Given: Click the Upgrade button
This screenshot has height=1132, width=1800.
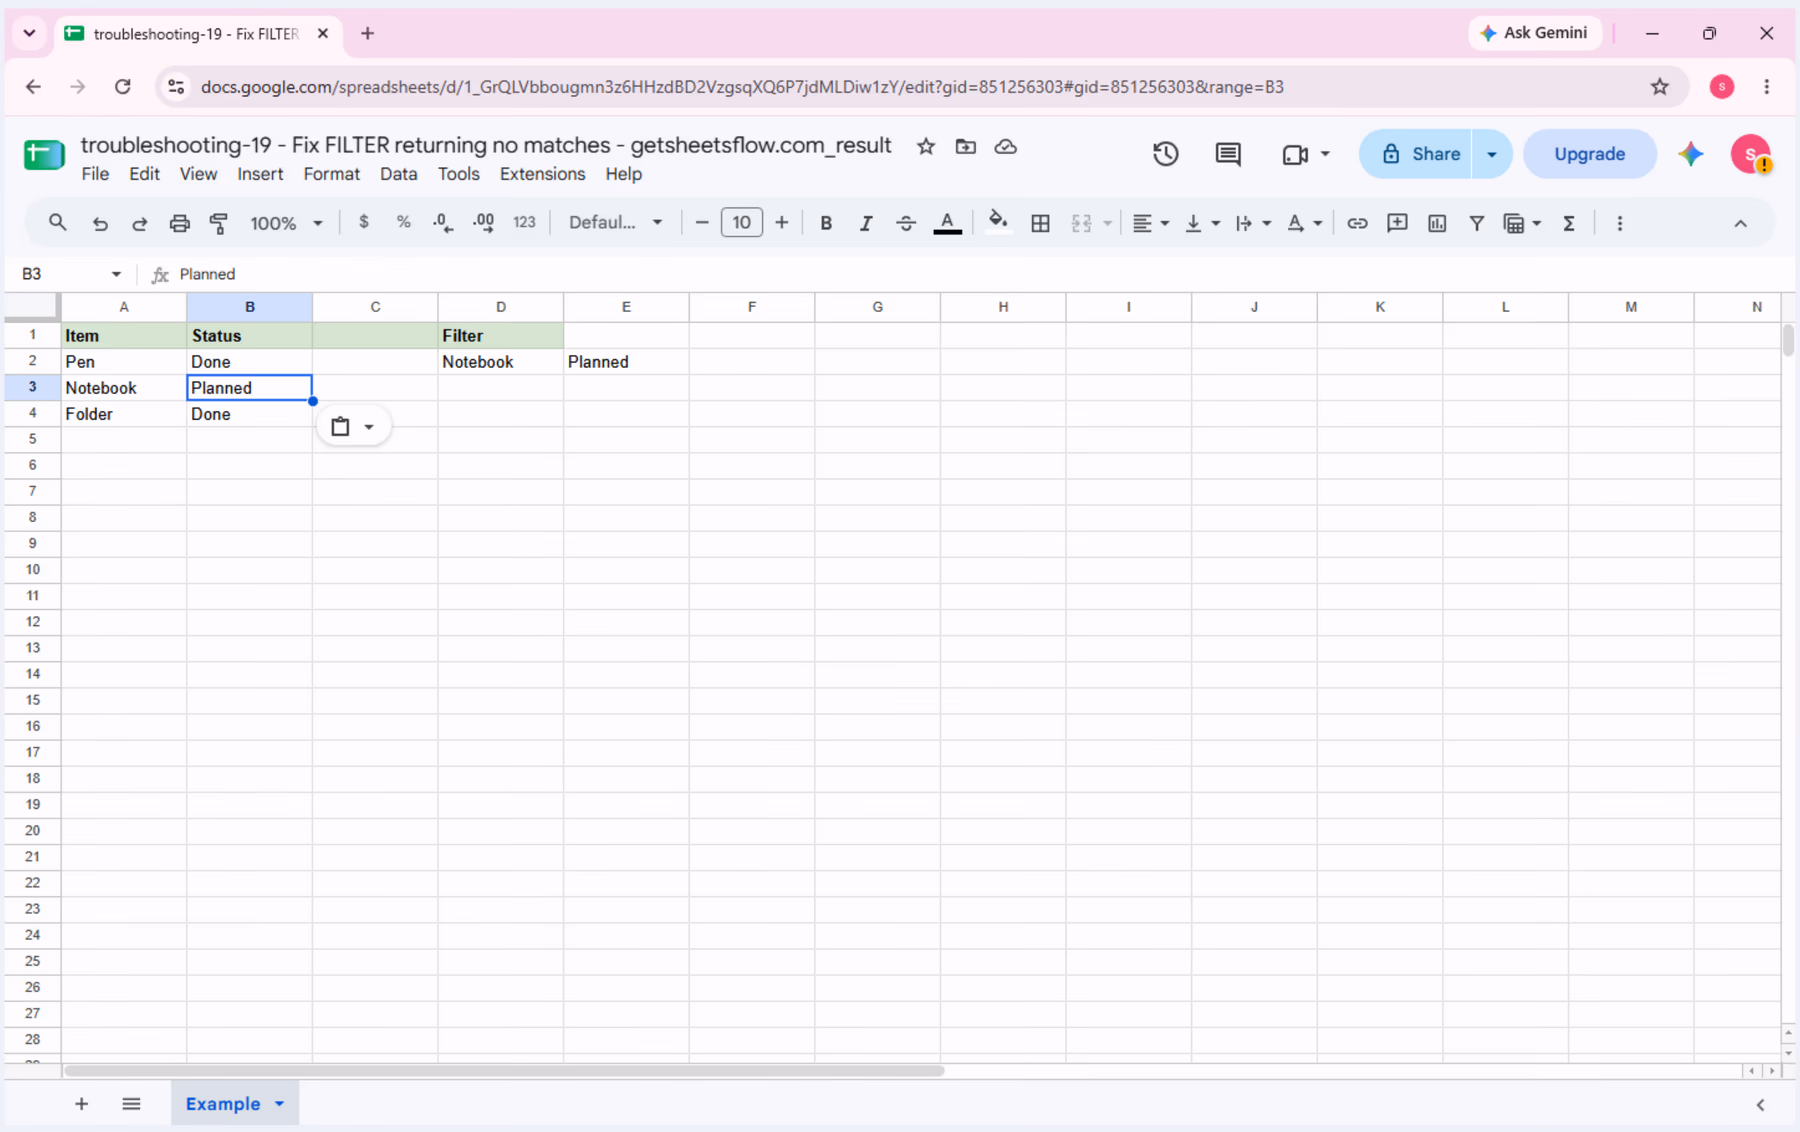Looking at the screenshot, I should coord(1589,154).
